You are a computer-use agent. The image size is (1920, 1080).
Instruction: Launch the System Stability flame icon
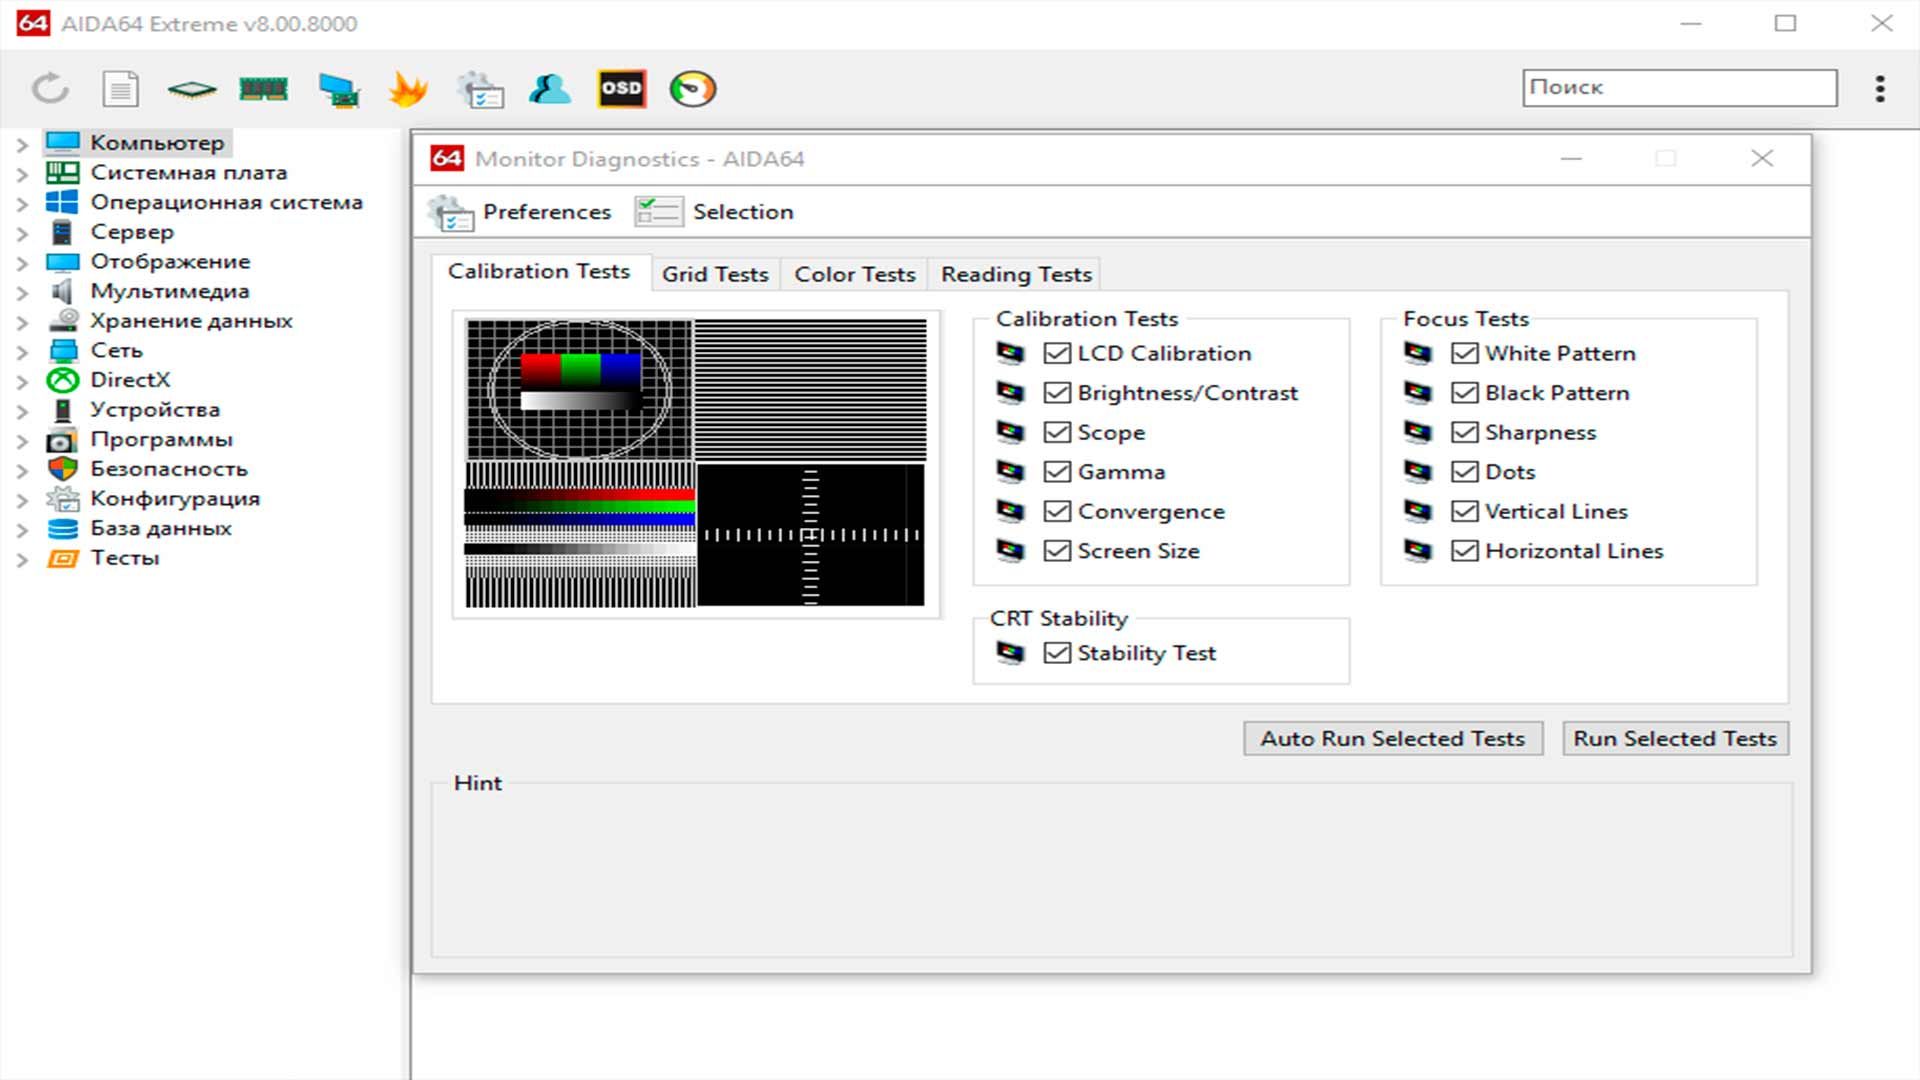coord(408,89)
